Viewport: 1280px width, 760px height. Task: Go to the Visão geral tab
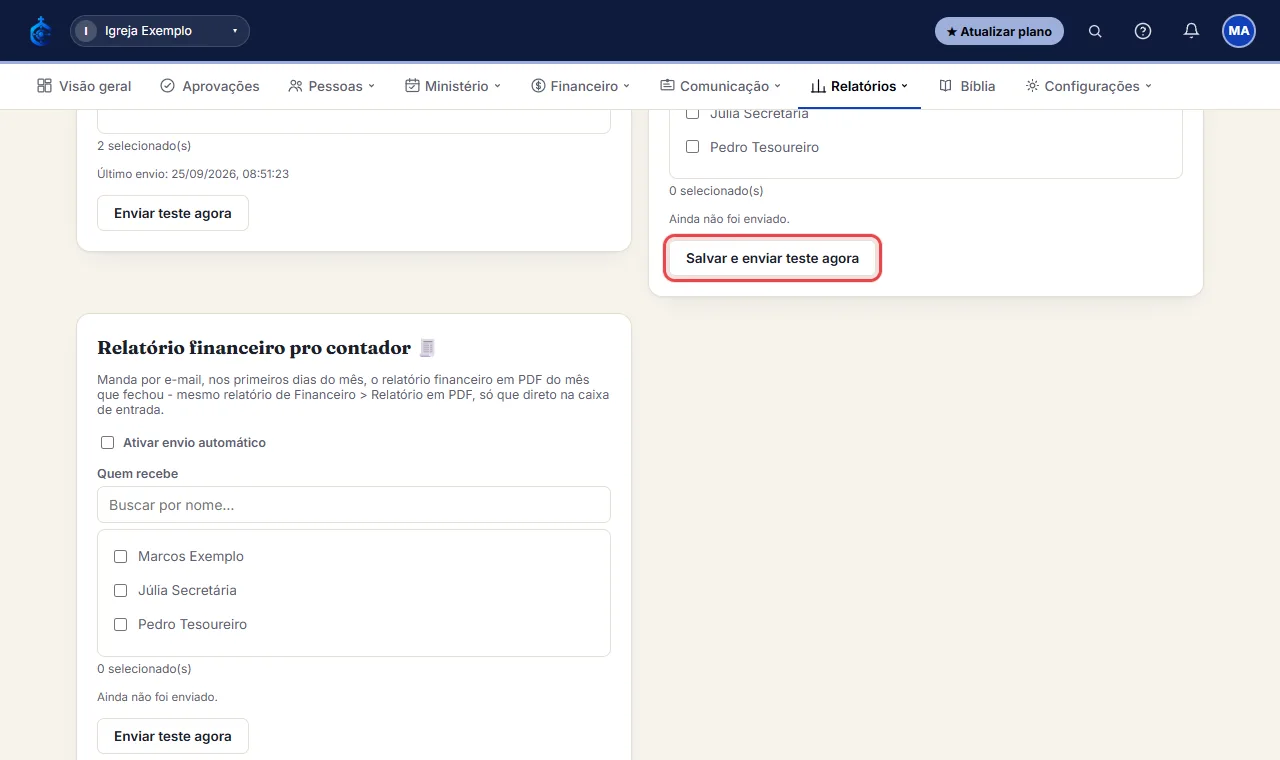84,86
